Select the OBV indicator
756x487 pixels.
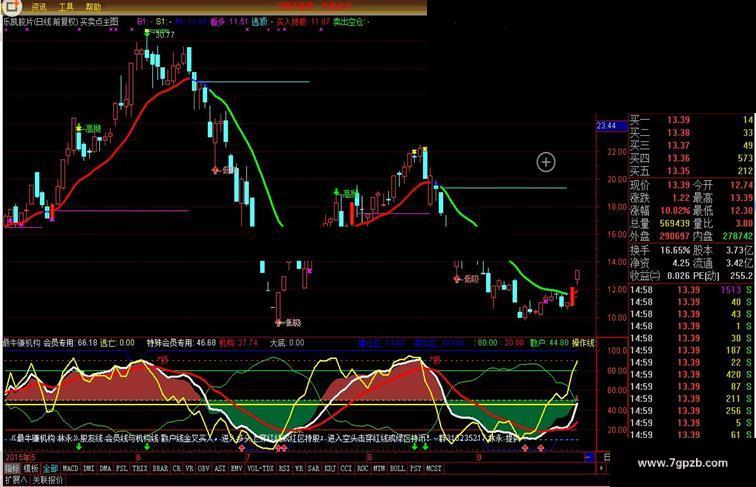(x=204, y=468)
